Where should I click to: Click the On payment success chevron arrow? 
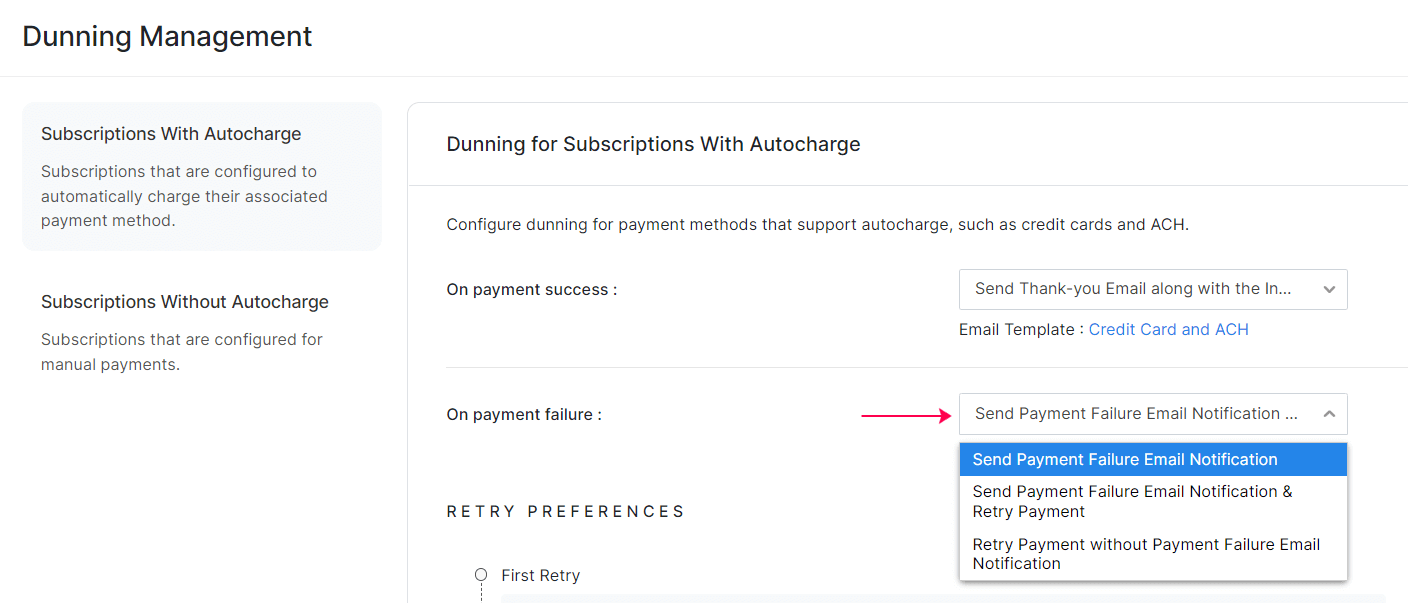tap(1329, 290)
